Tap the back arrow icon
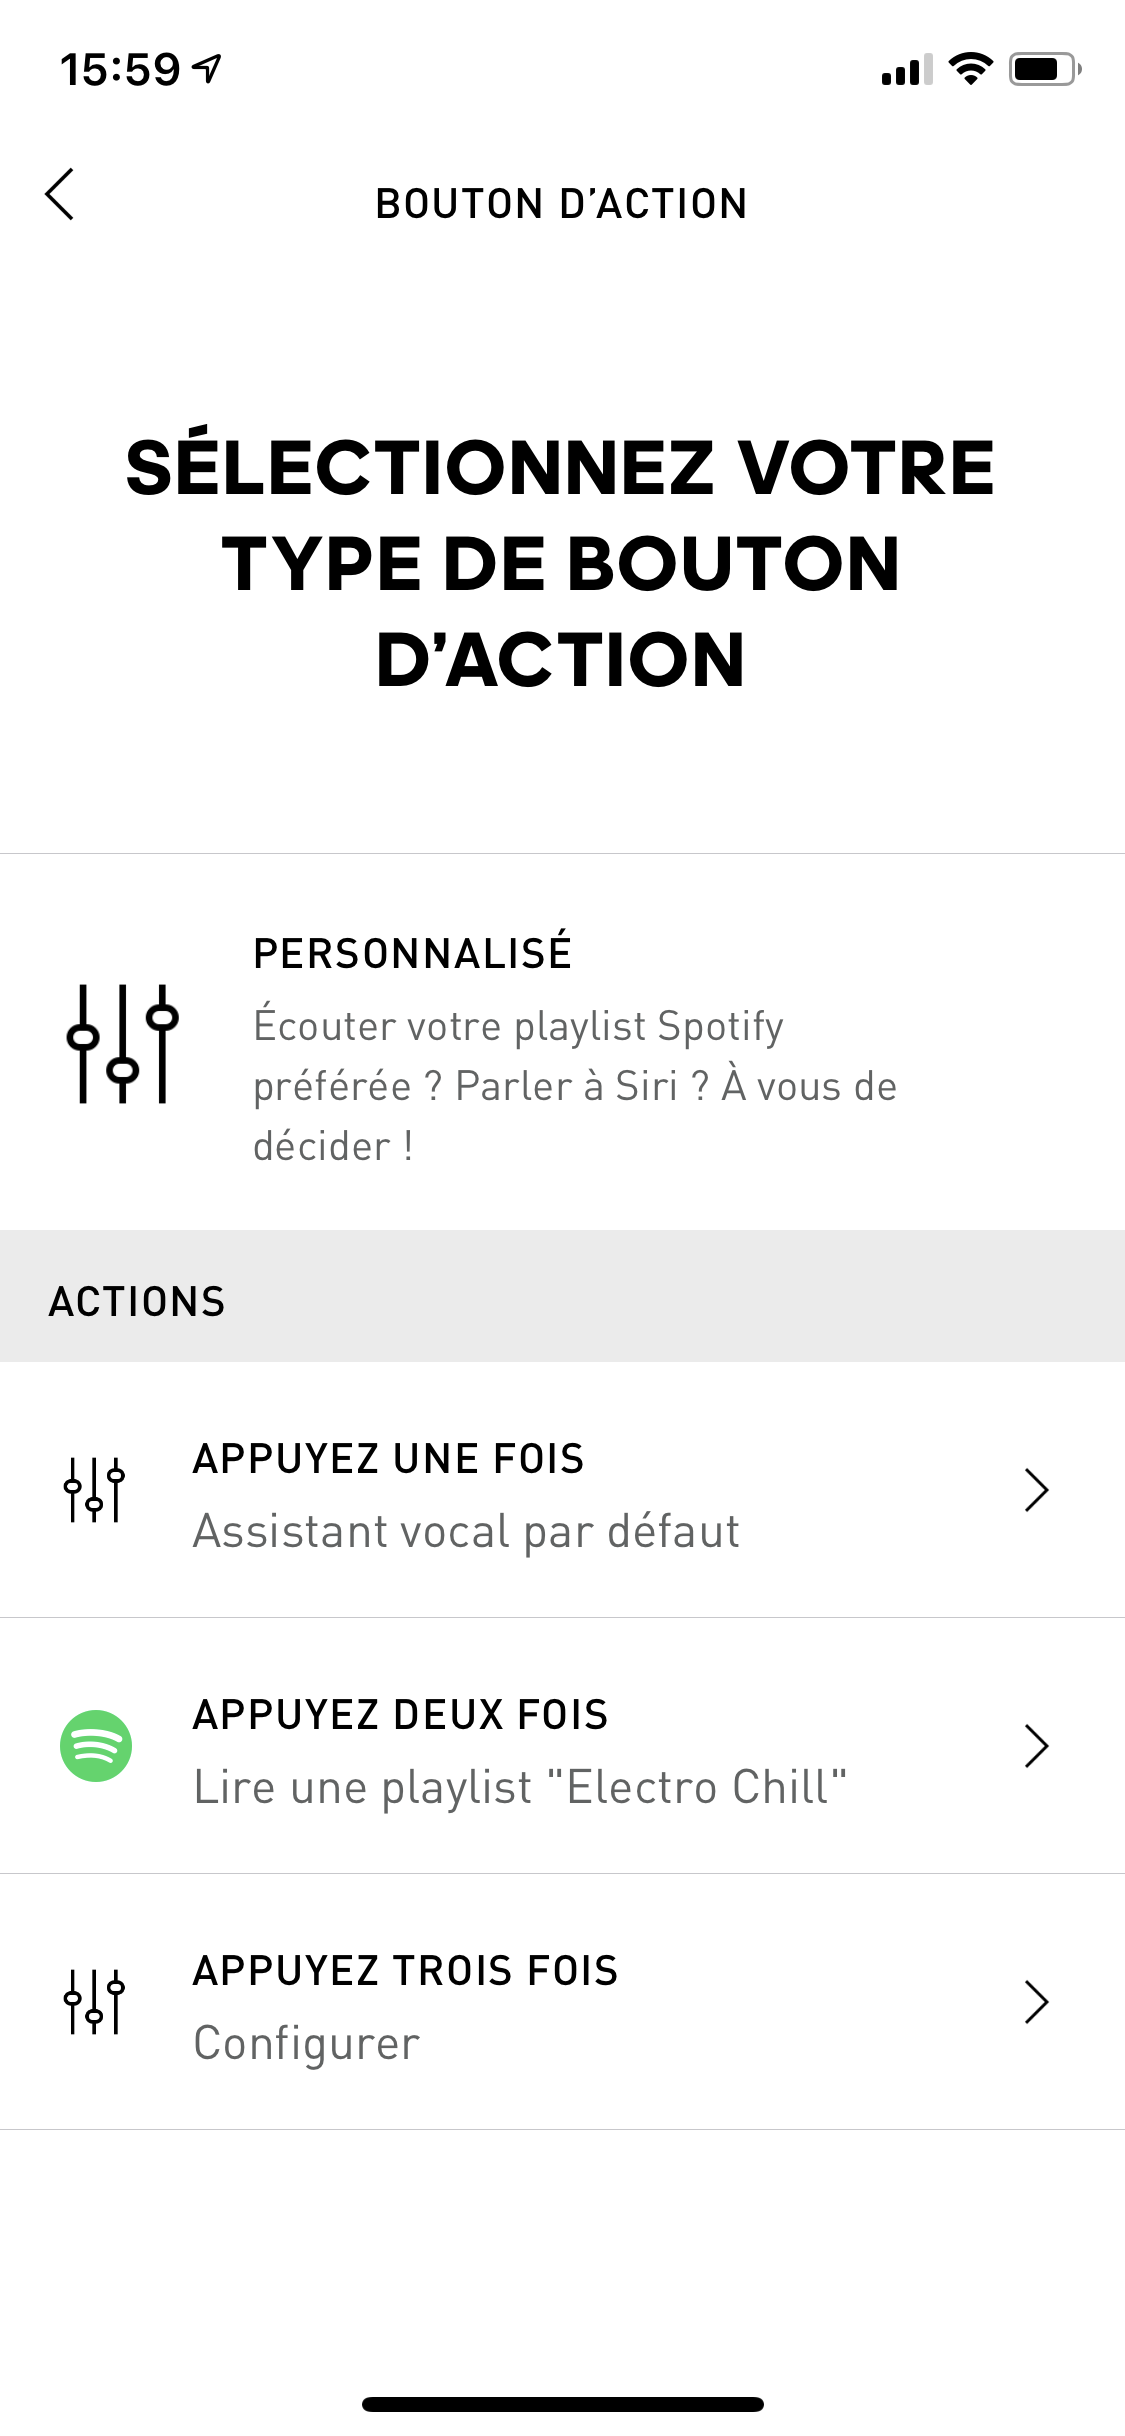The width and height of the screenshot is (1125, 2436). [60, 194]
